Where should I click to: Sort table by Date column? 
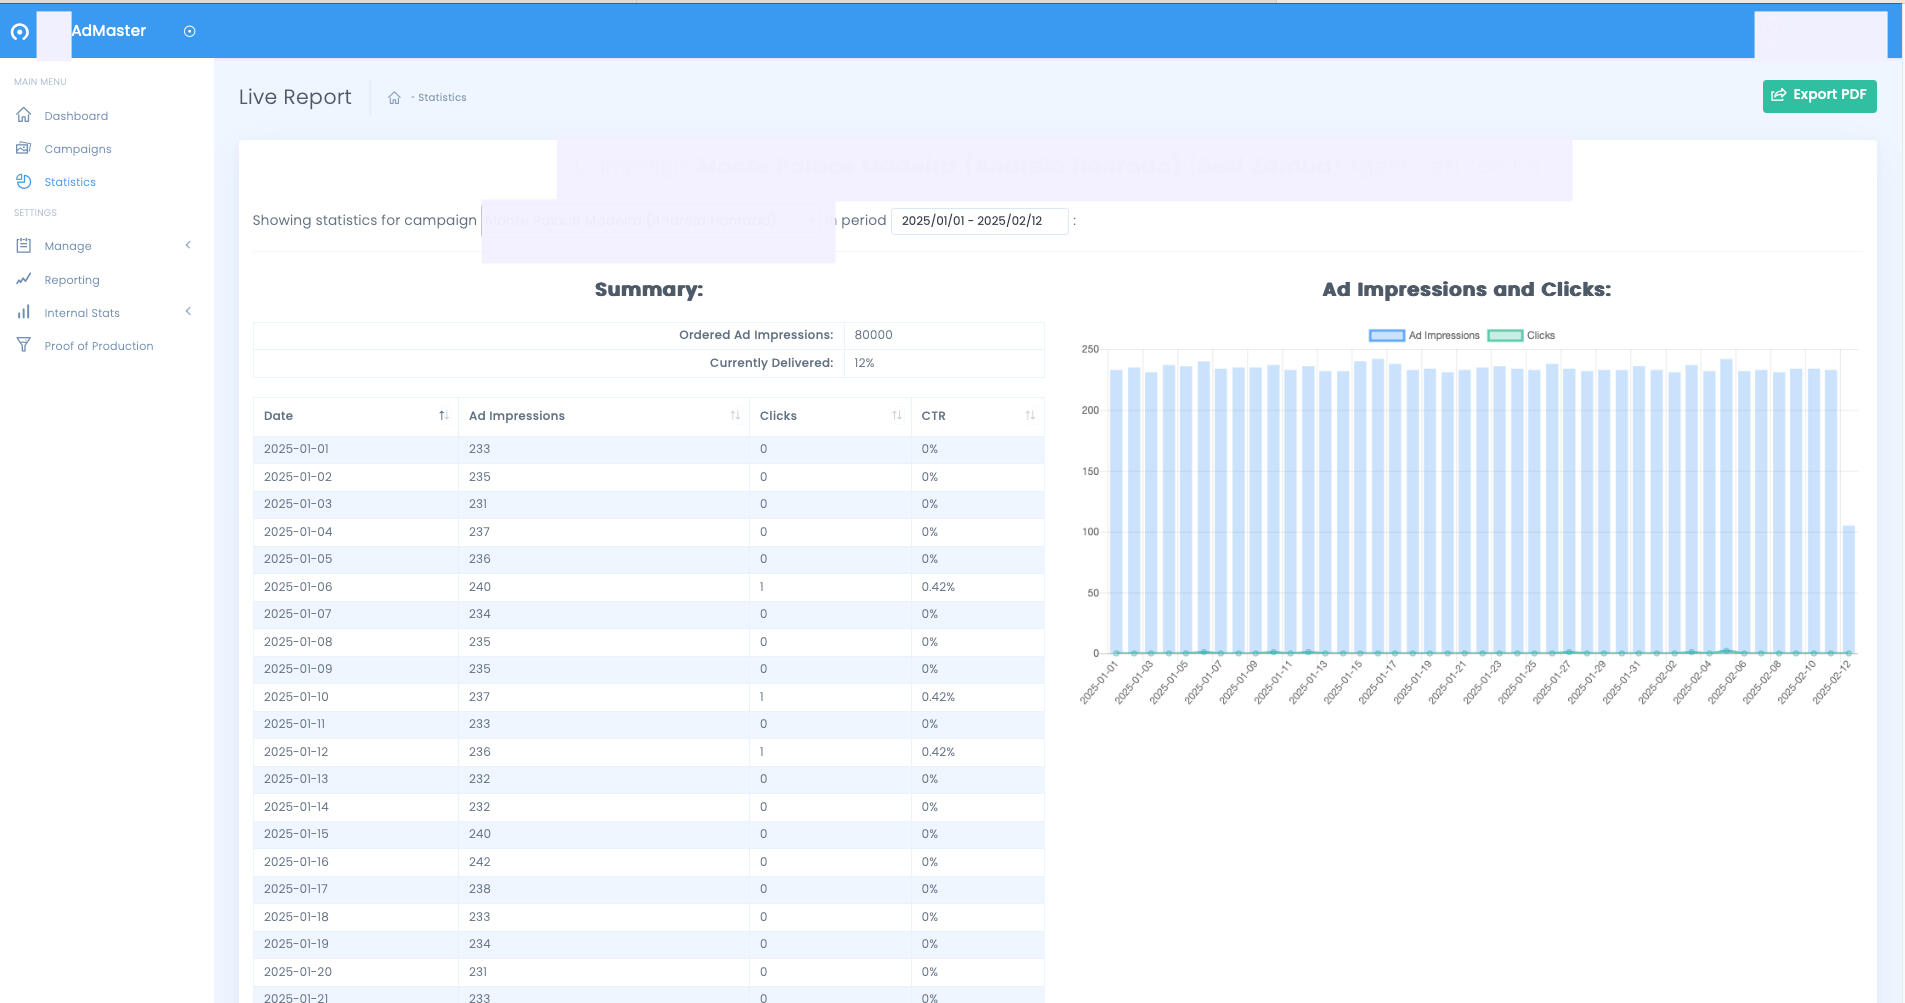point(443,416)
